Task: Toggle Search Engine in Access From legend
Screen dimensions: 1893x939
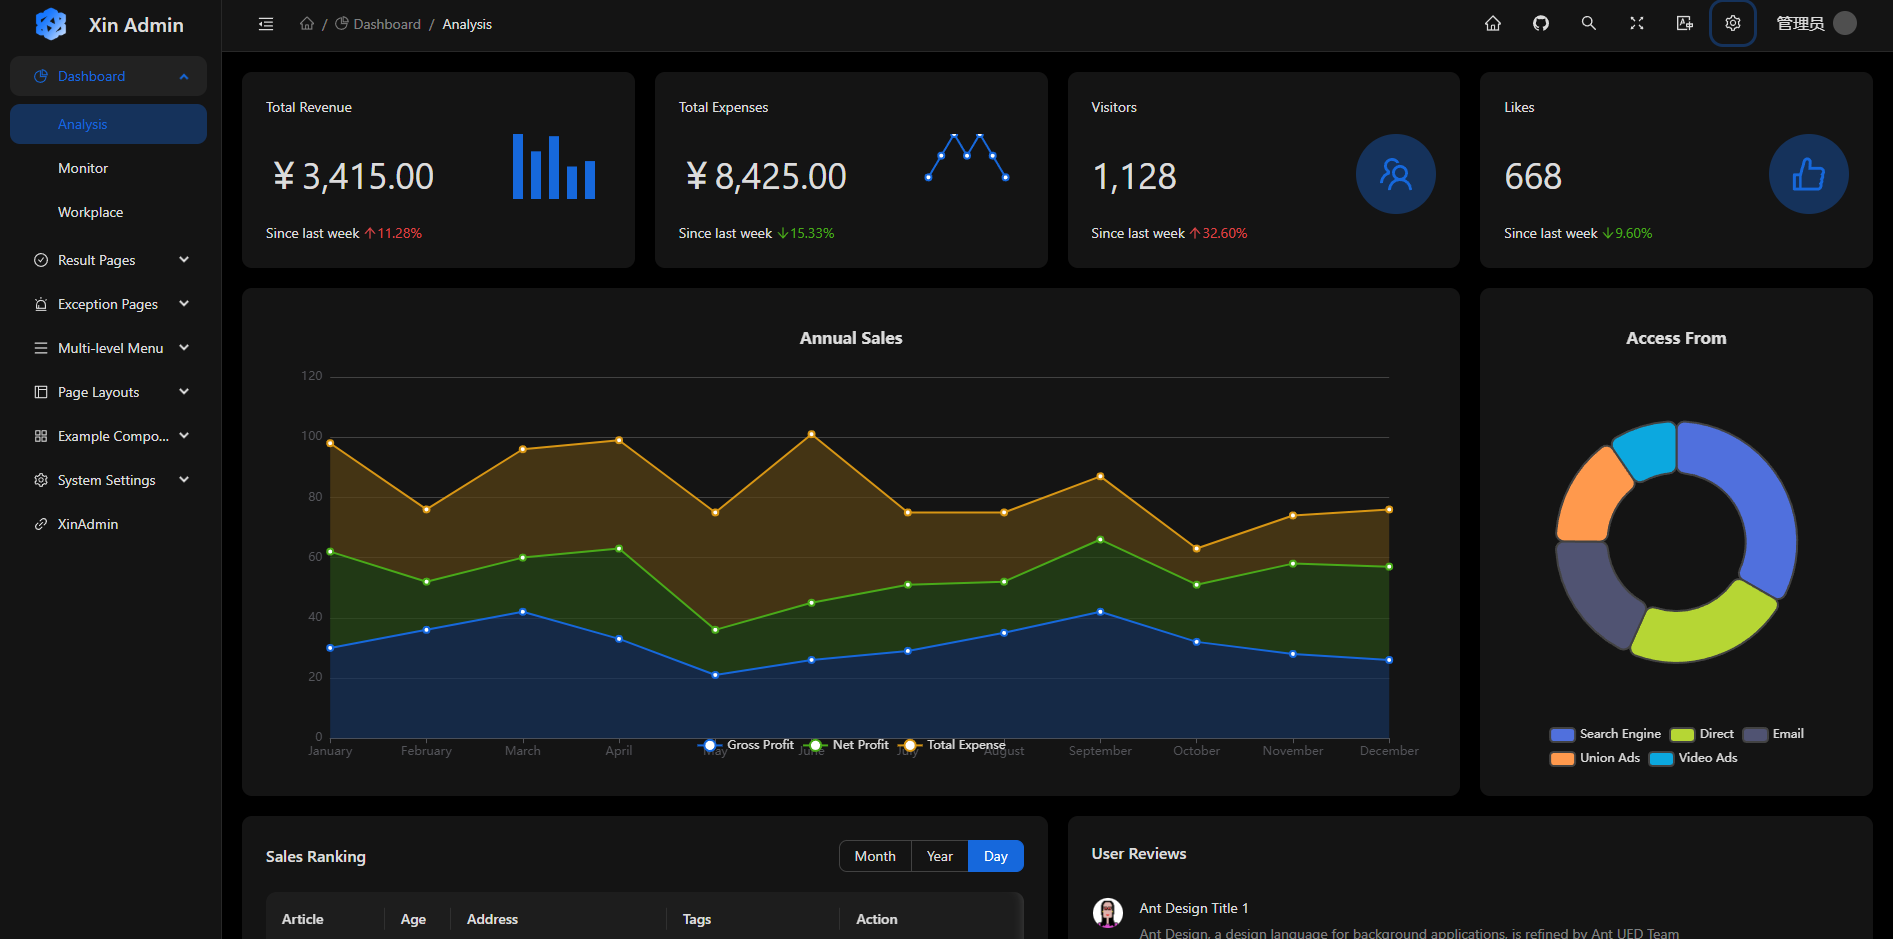Action: click(1605, 734)
